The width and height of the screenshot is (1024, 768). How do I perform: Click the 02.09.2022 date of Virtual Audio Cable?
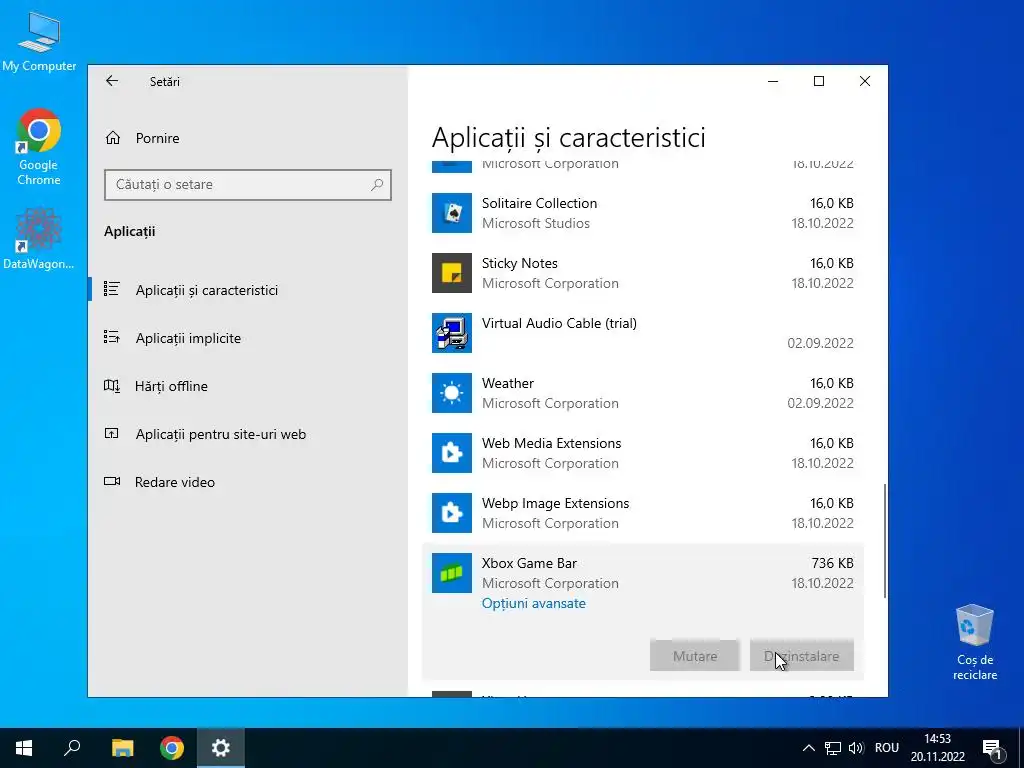pyautogui.click(x=820, y=344)
